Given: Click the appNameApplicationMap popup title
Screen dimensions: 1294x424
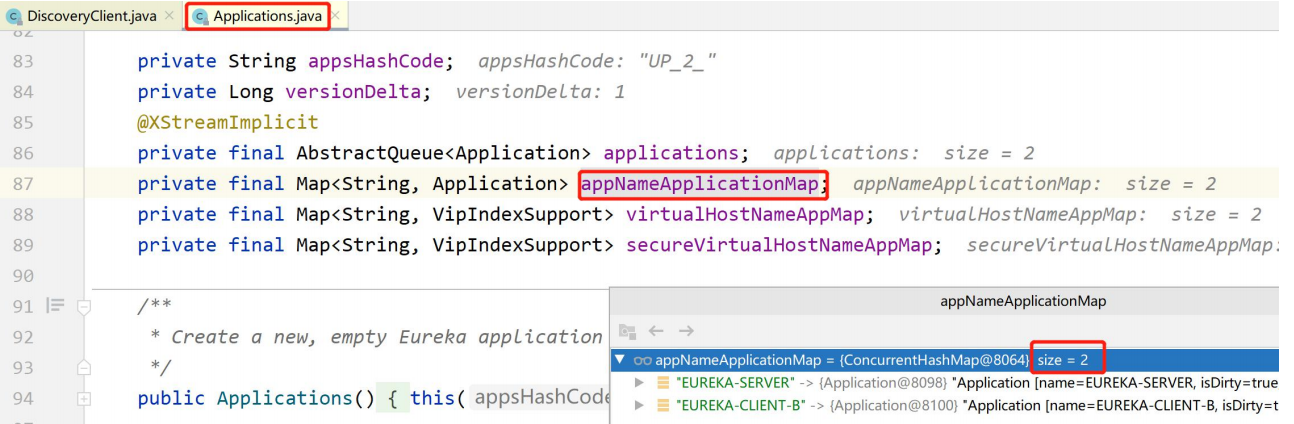Looking at the screenshot, I should point(1023,301).
